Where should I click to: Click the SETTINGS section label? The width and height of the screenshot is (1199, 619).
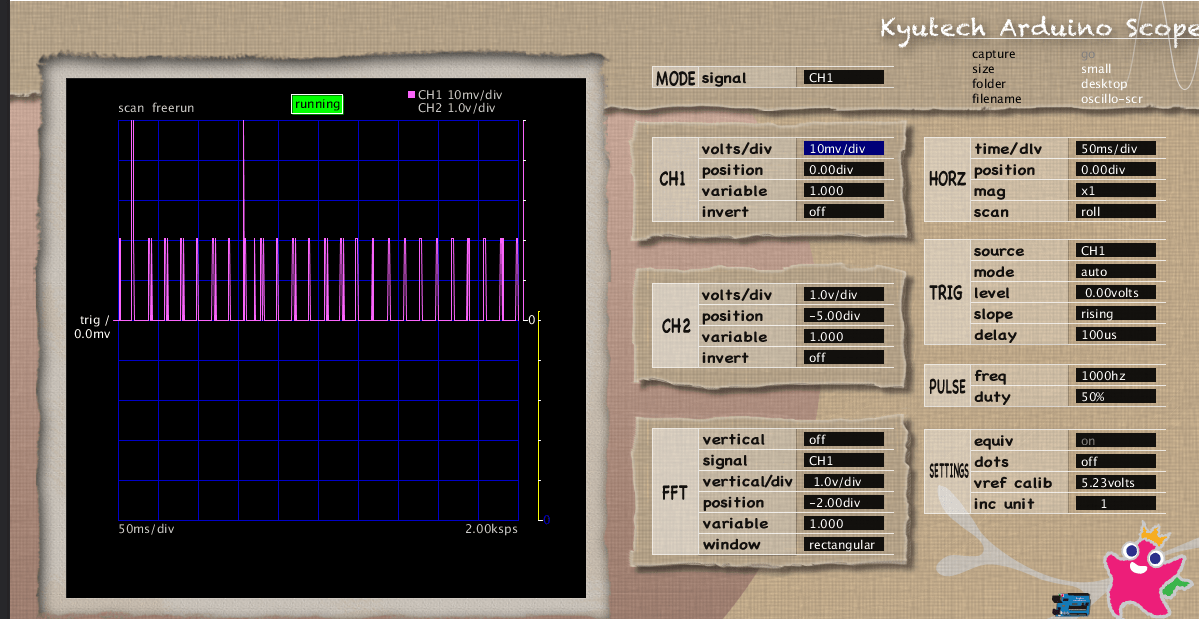(948, 471)
